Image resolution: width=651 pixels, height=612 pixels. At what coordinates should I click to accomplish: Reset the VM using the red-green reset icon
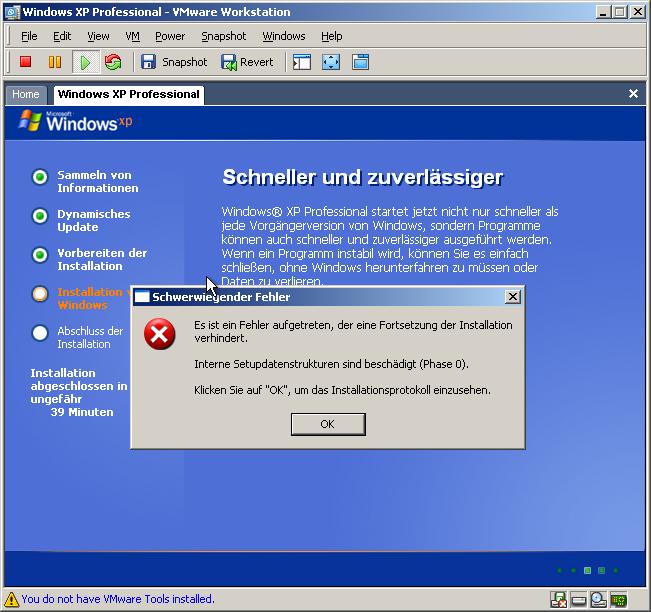113,62
